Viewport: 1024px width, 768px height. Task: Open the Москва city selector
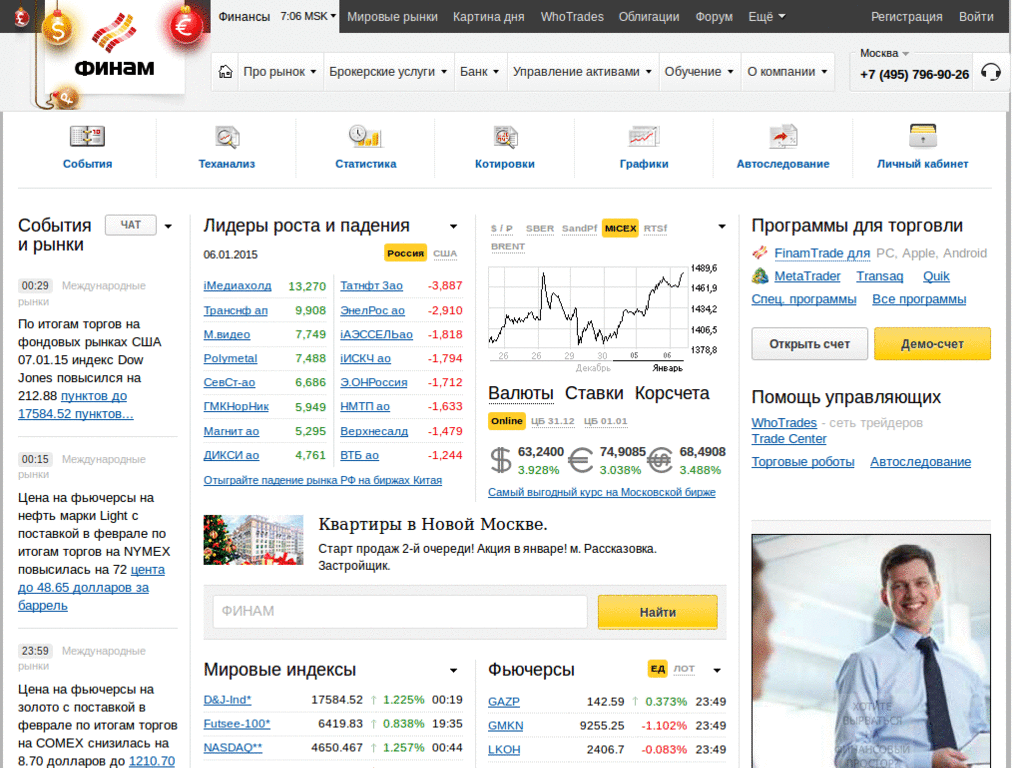(x=884, y=54)
